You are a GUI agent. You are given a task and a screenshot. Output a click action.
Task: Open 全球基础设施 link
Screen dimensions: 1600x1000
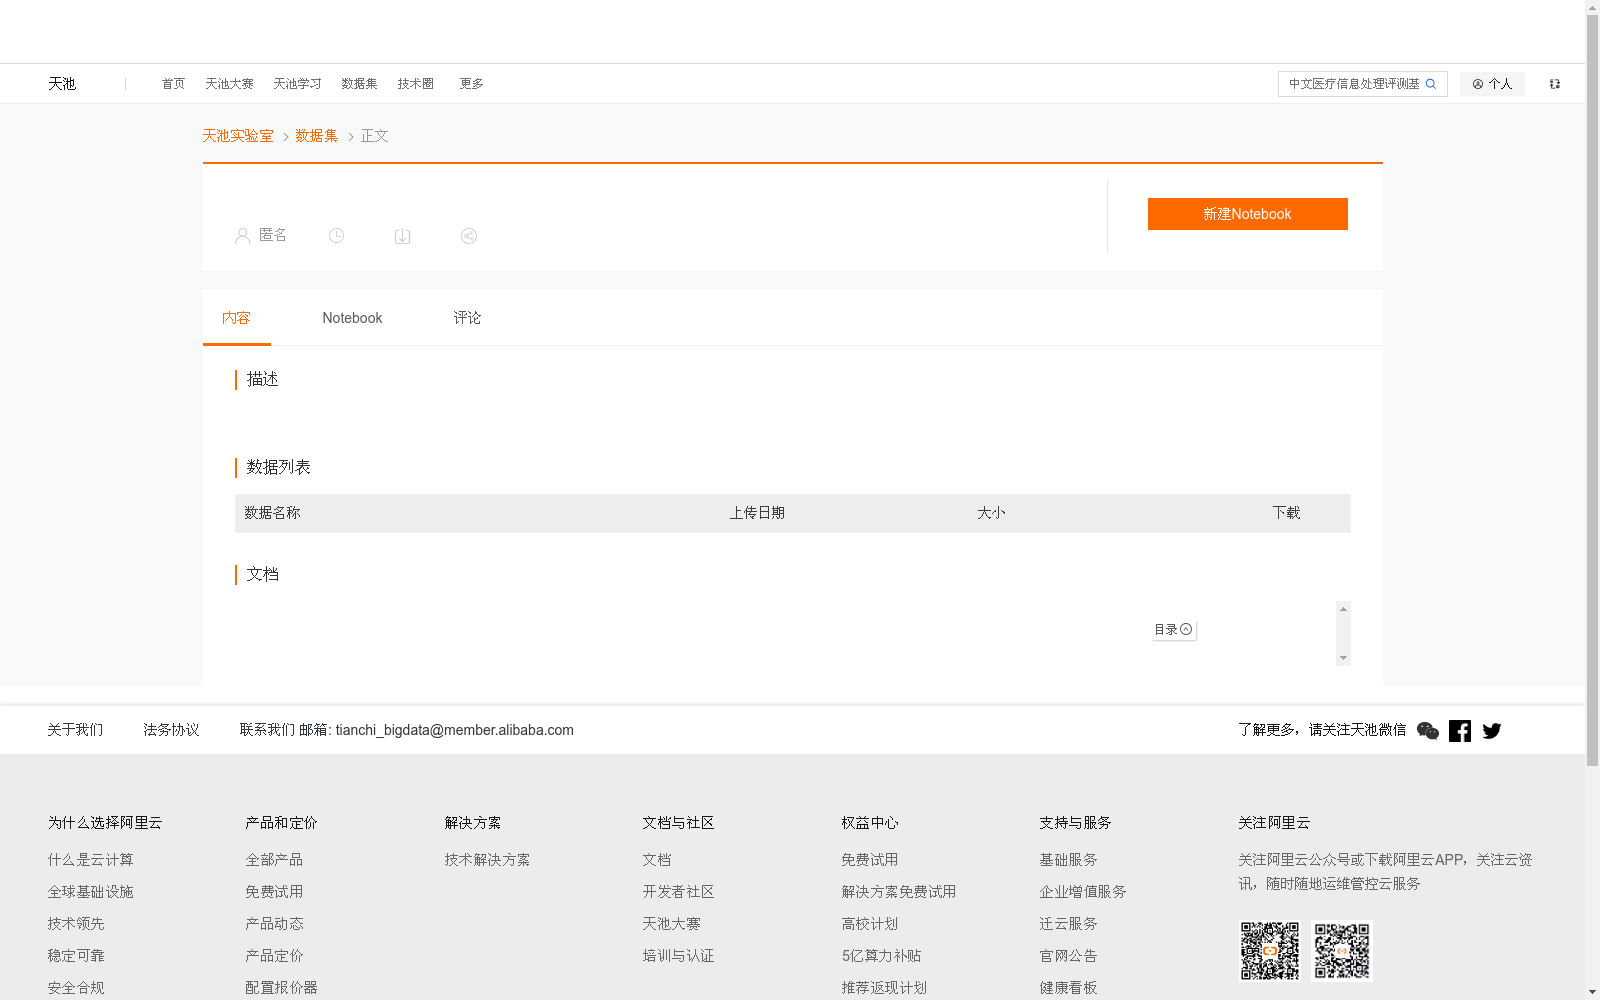(x=90, y=892)
